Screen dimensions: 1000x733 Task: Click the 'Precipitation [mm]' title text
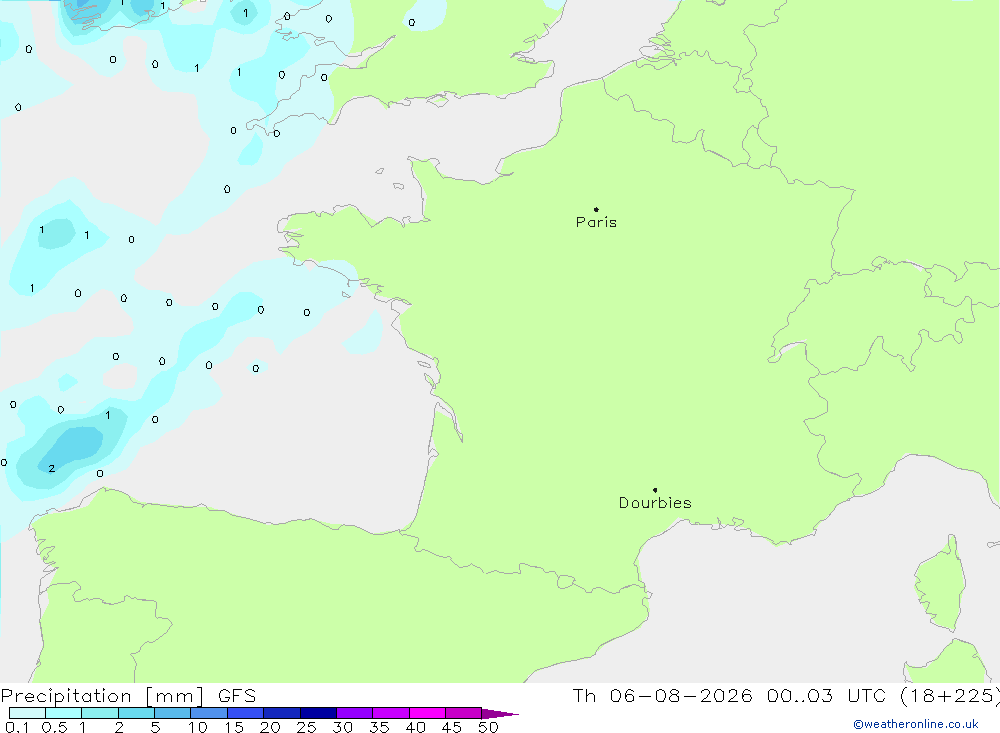(x=103, y=696)
